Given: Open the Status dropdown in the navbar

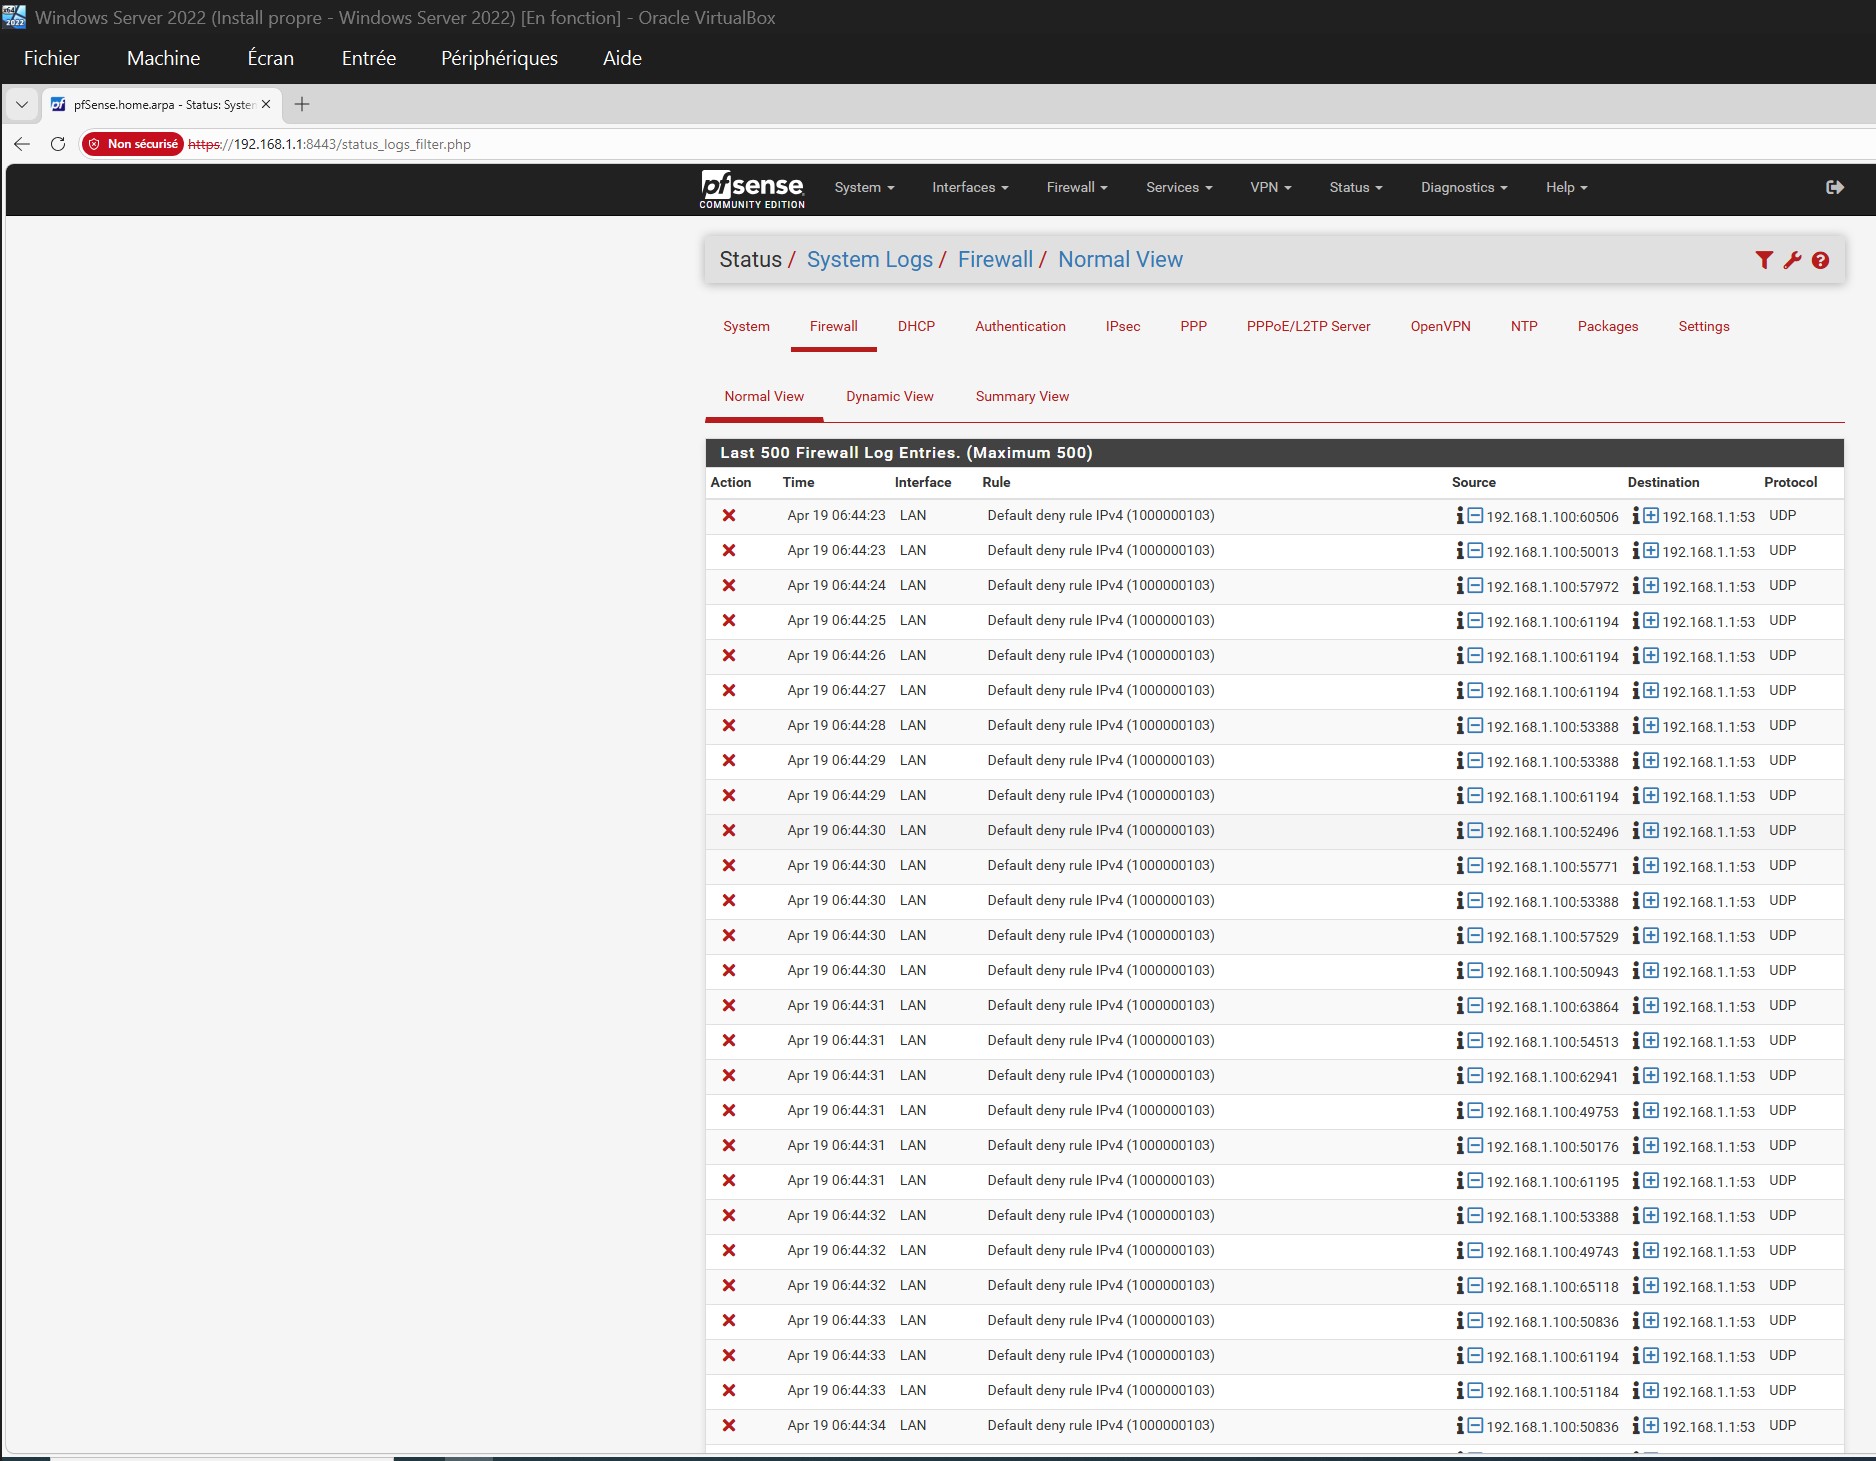Looking at the screenshot, I should tap(1356, 188).
